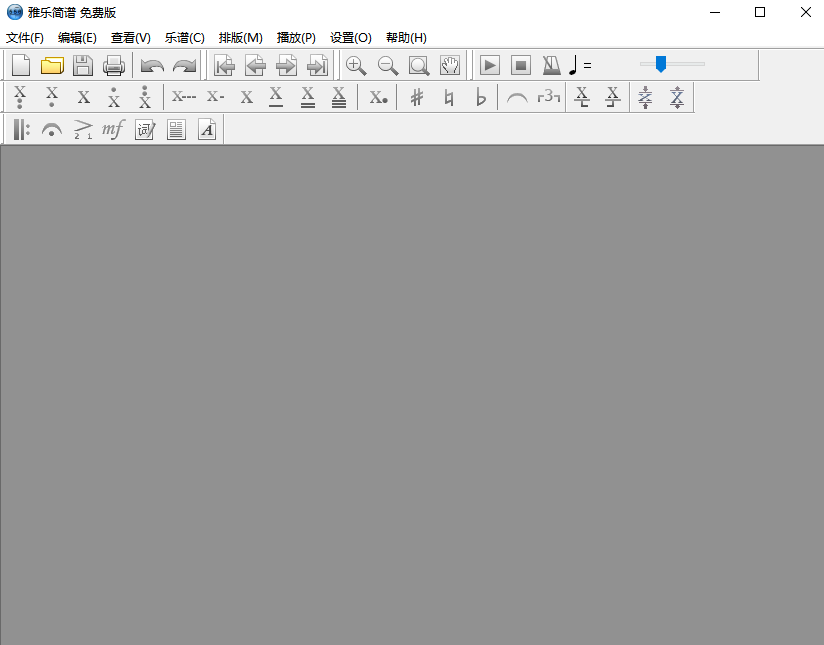Screen dimensions: 824x645
Task: Select note with two dots below
Action: (x=20, y=97)
